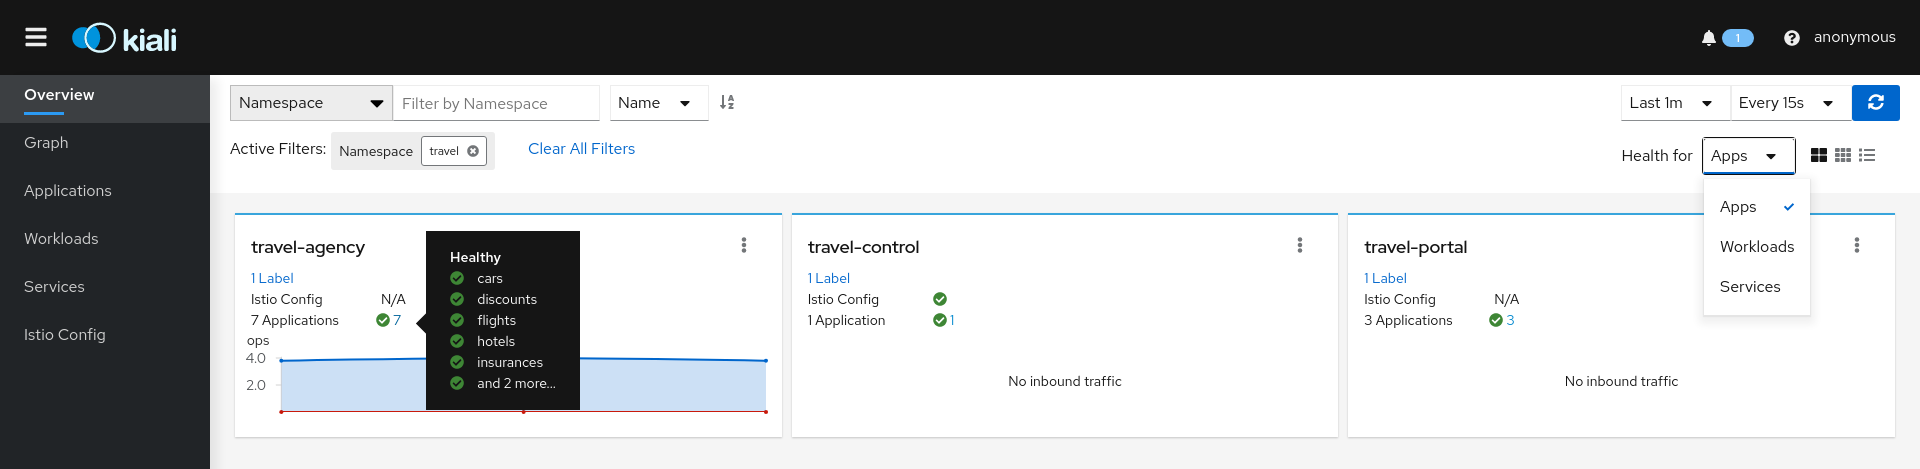
Task: Open the Last 1m duration dropdown
Action: pos(1674,103)
